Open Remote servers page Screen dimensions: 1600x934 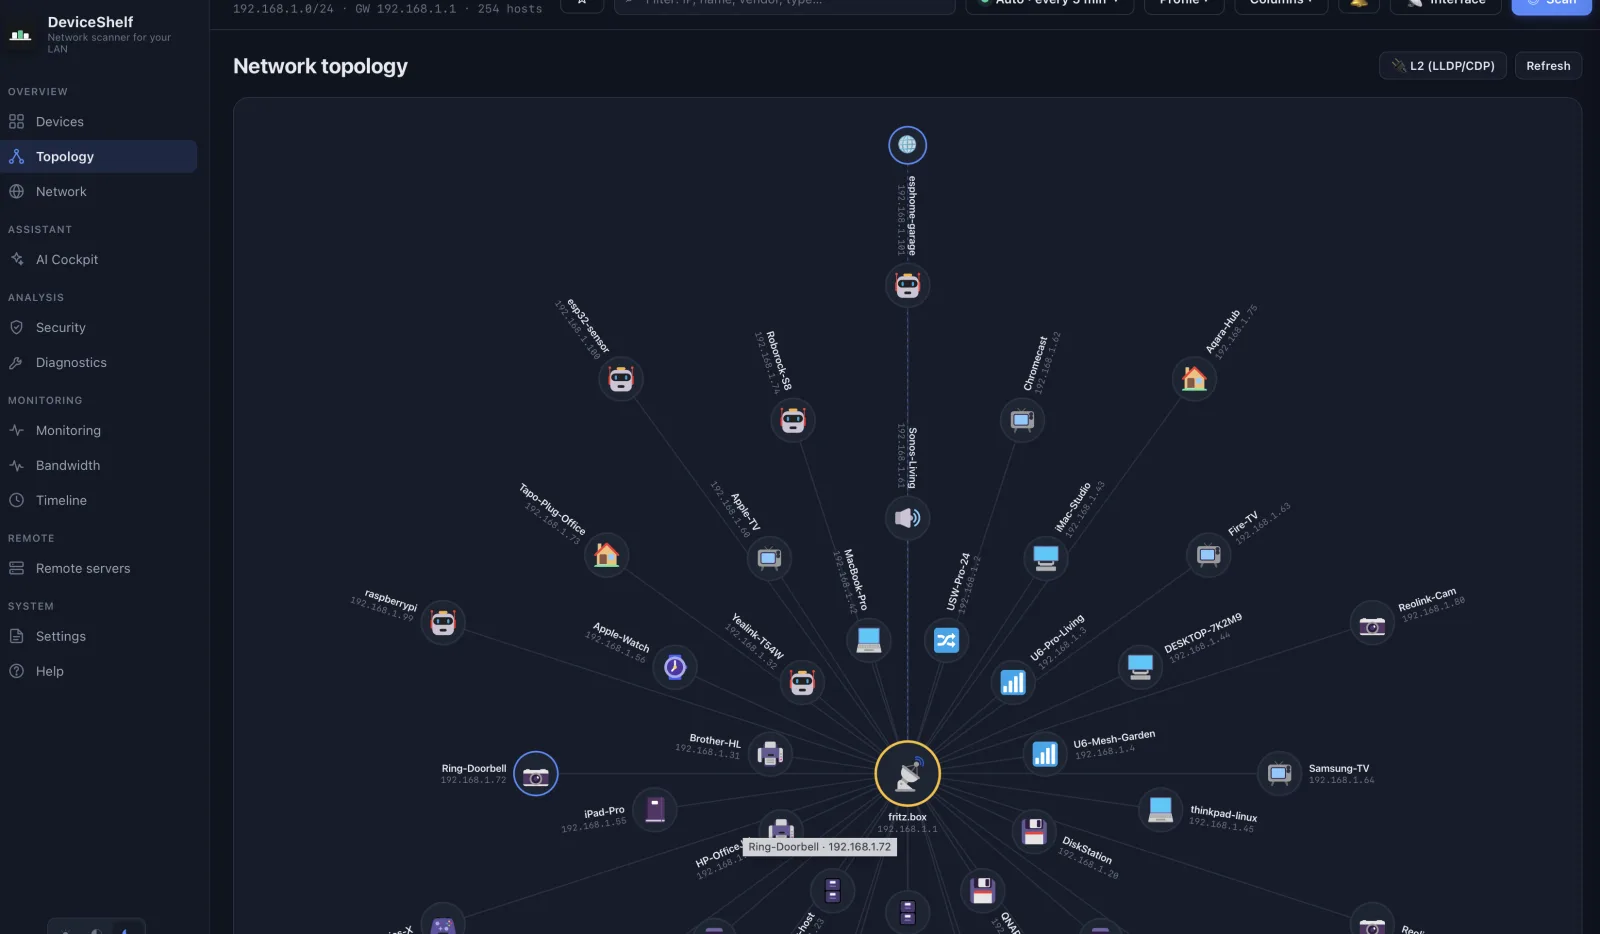(x=98, y=569)
